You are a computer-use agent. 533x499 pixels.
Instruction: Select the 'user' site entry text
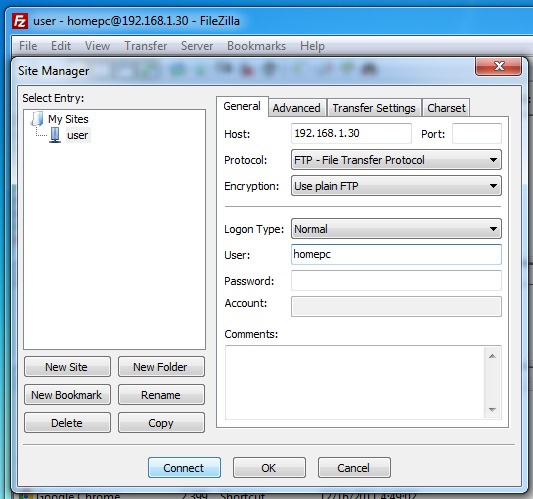(x=78, y=135)
